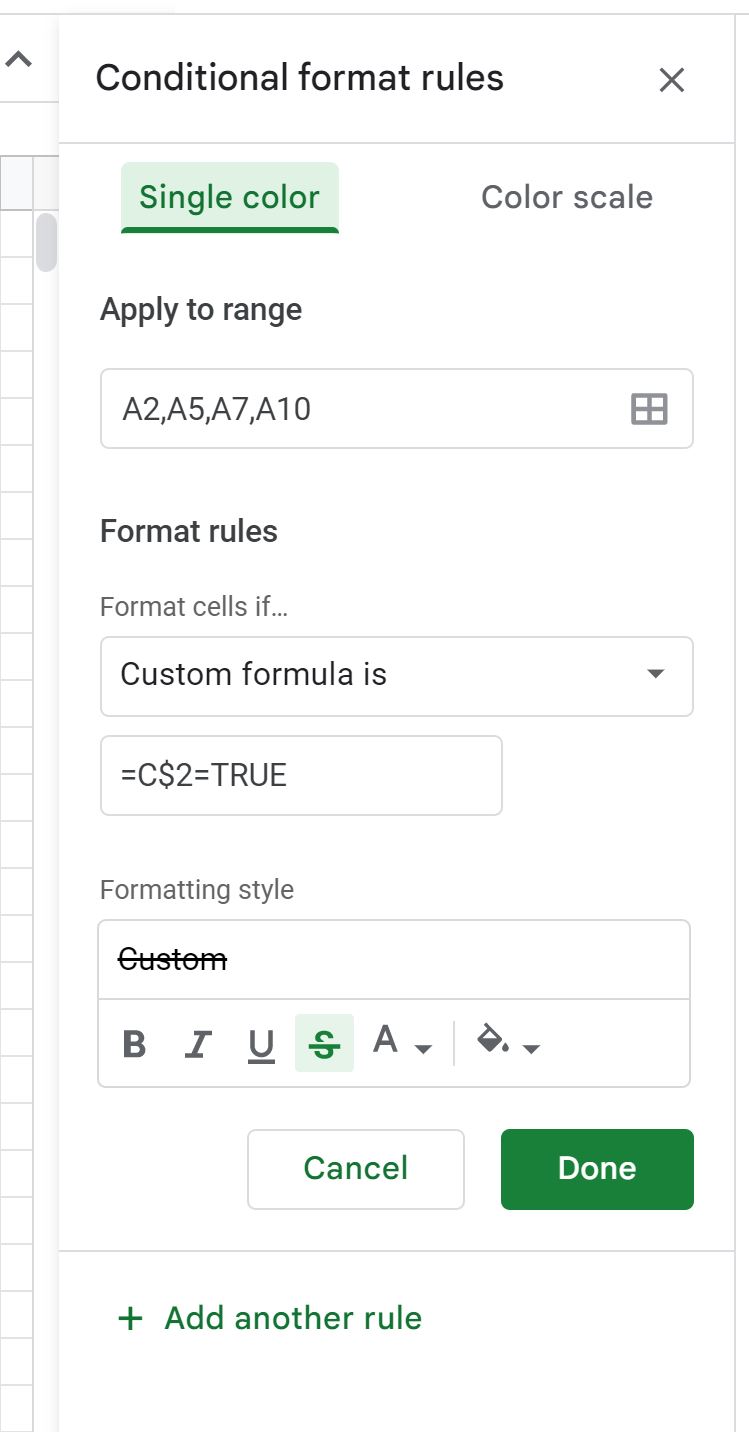This screenshot has height=1432, width=749.
Task: Click the =C$2=TRUE formula field
Action: (301, 775)
